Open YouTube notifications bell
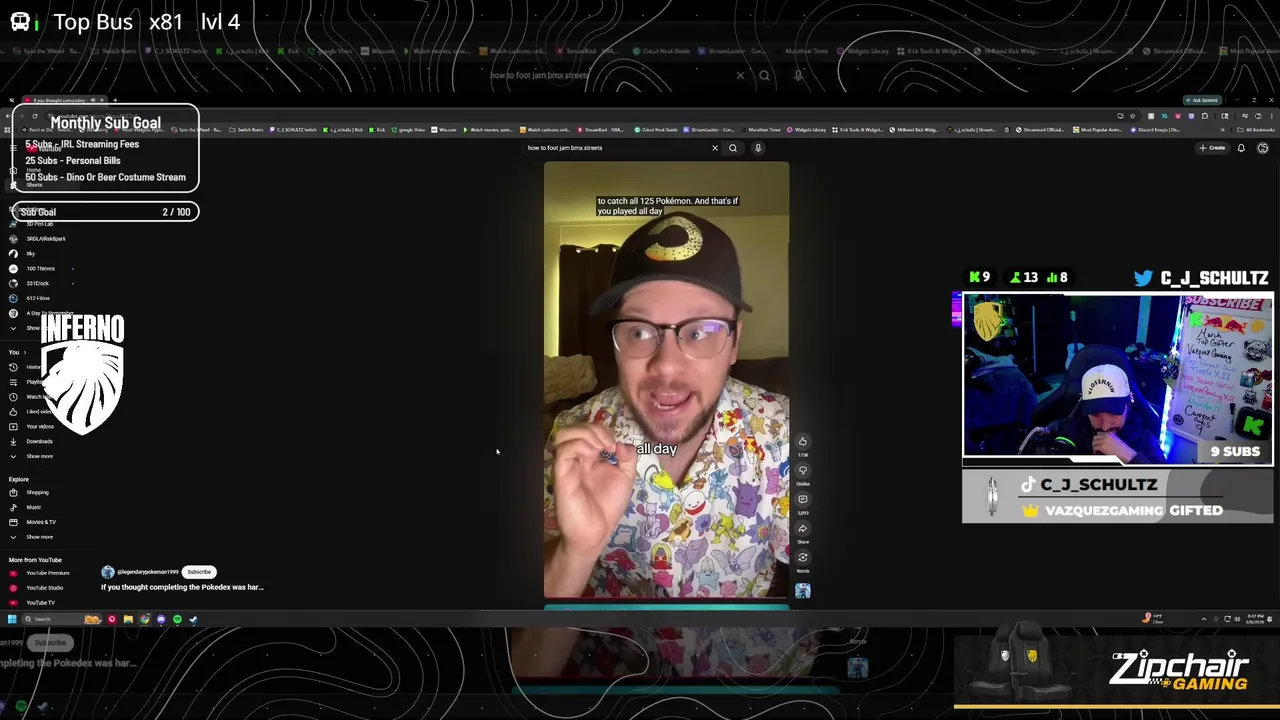This screenshot has height=720, width=1280. pyautogui.click(x=1241, y=148)
